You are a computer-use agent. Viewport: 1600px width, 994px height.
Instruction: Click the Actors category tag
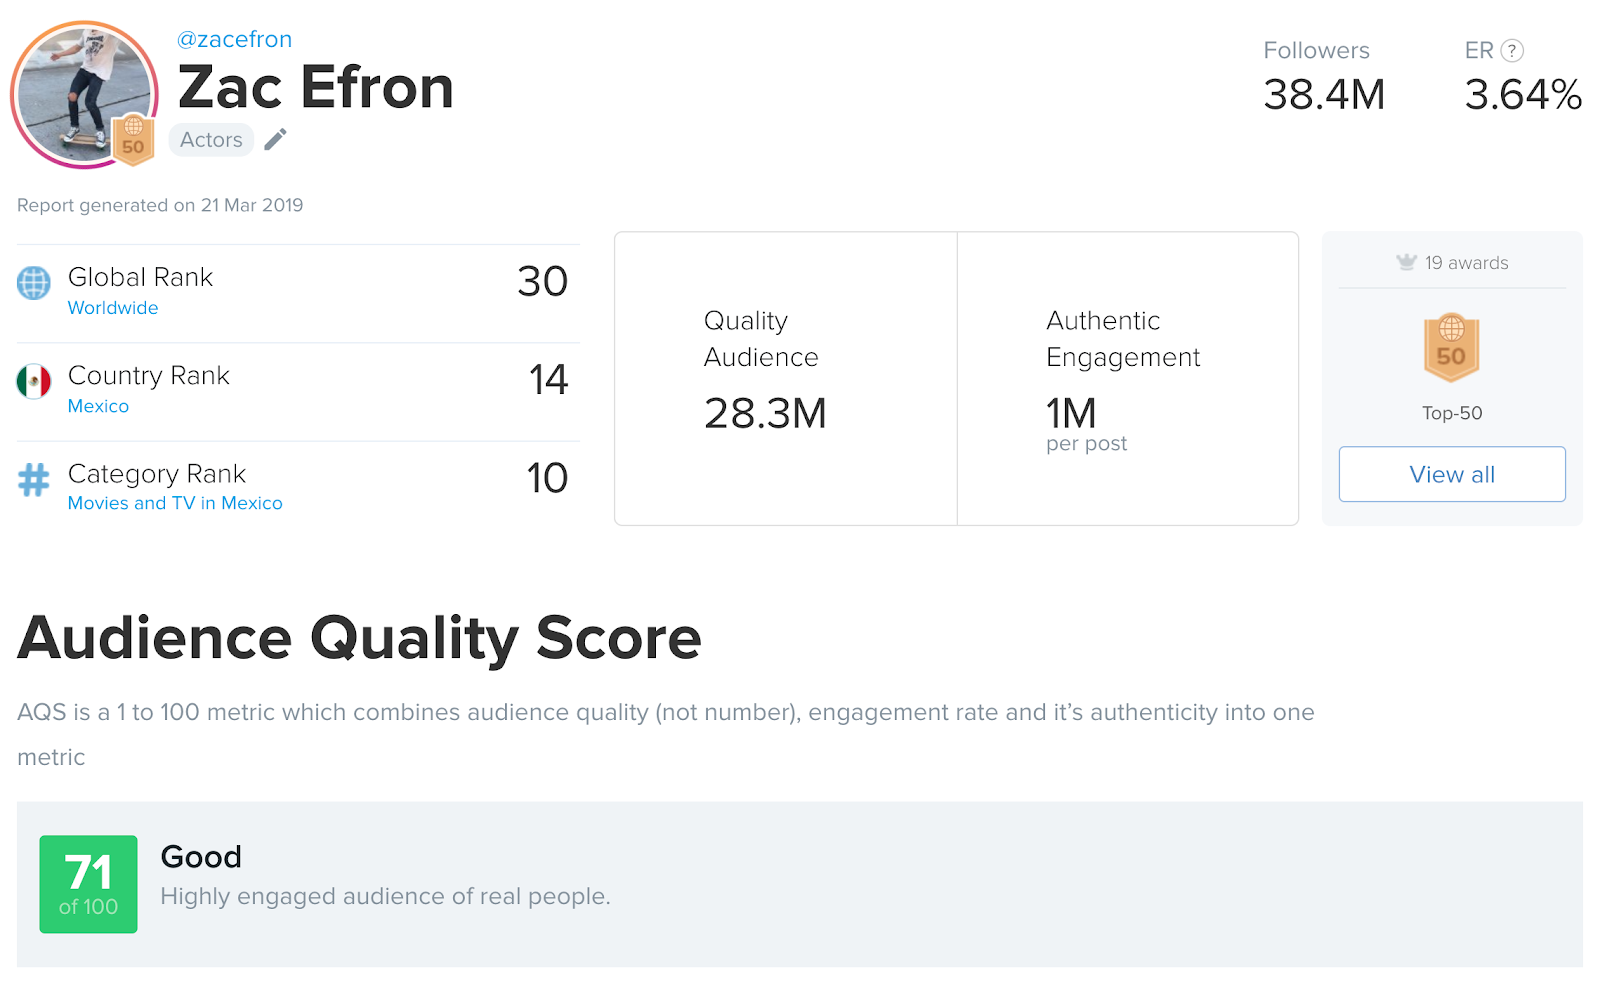tap(211, 140)
